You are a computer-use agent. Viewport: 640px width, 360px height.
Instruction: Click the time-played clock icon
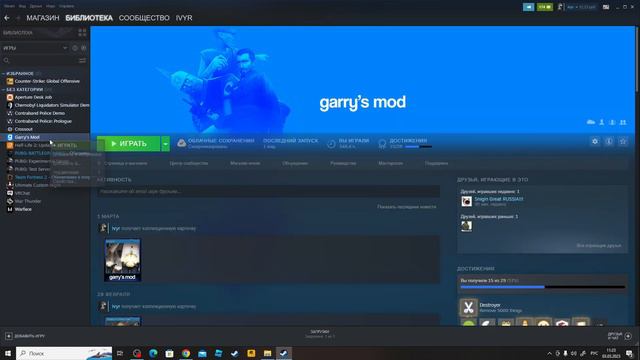pyautogui.click(x=331, y=144)
